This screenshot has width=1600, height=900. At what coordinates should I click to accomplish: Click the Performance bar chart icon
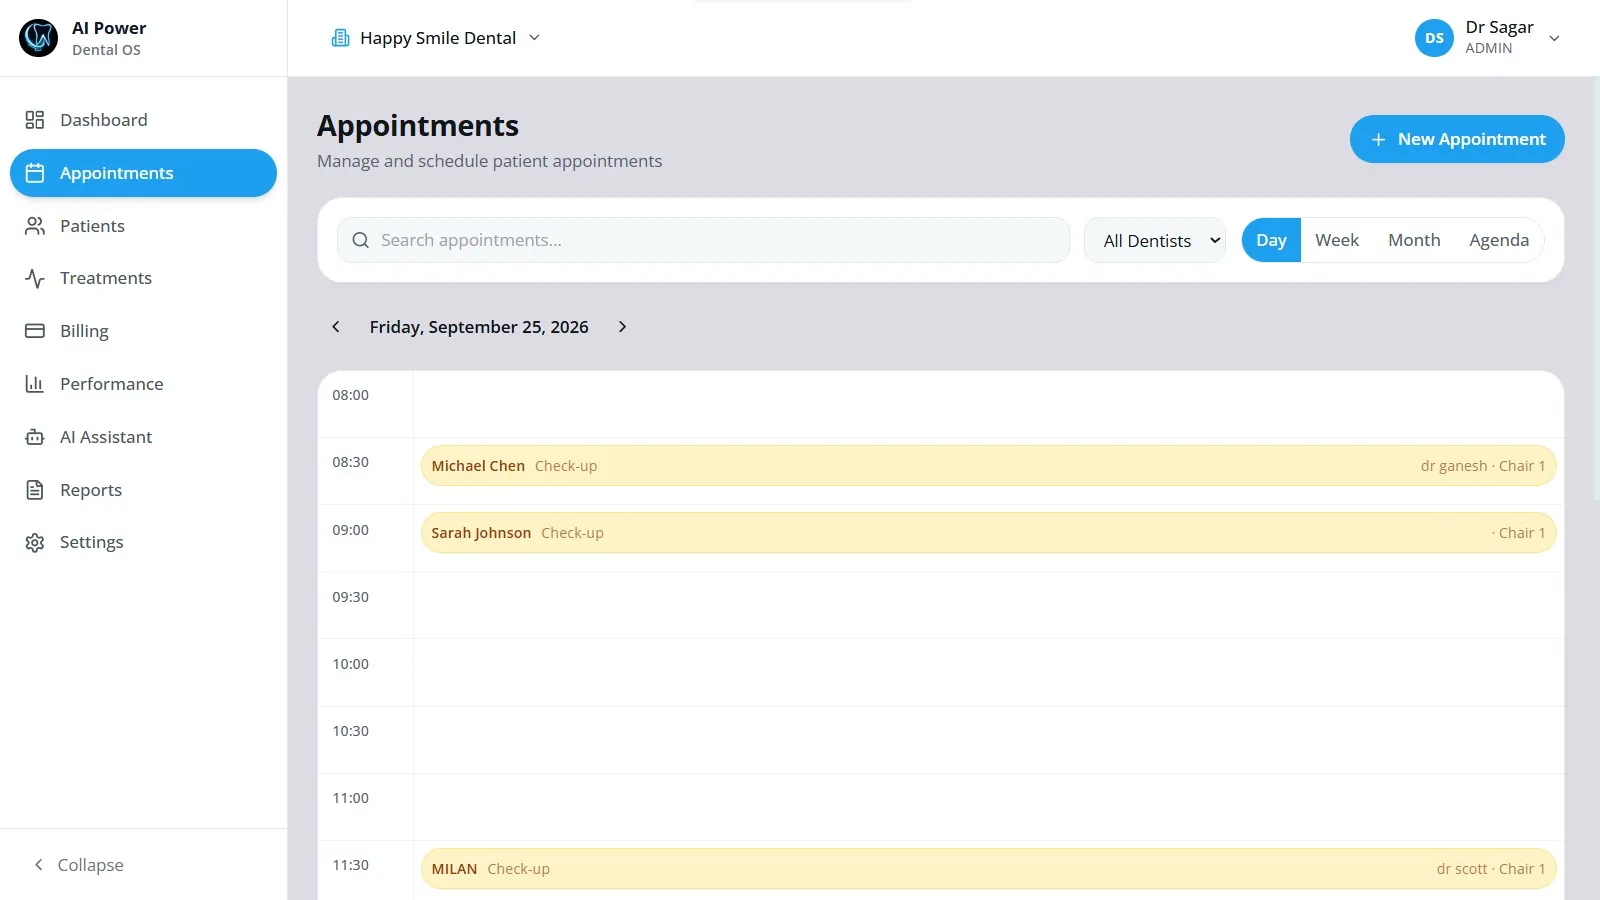point(35,384)
